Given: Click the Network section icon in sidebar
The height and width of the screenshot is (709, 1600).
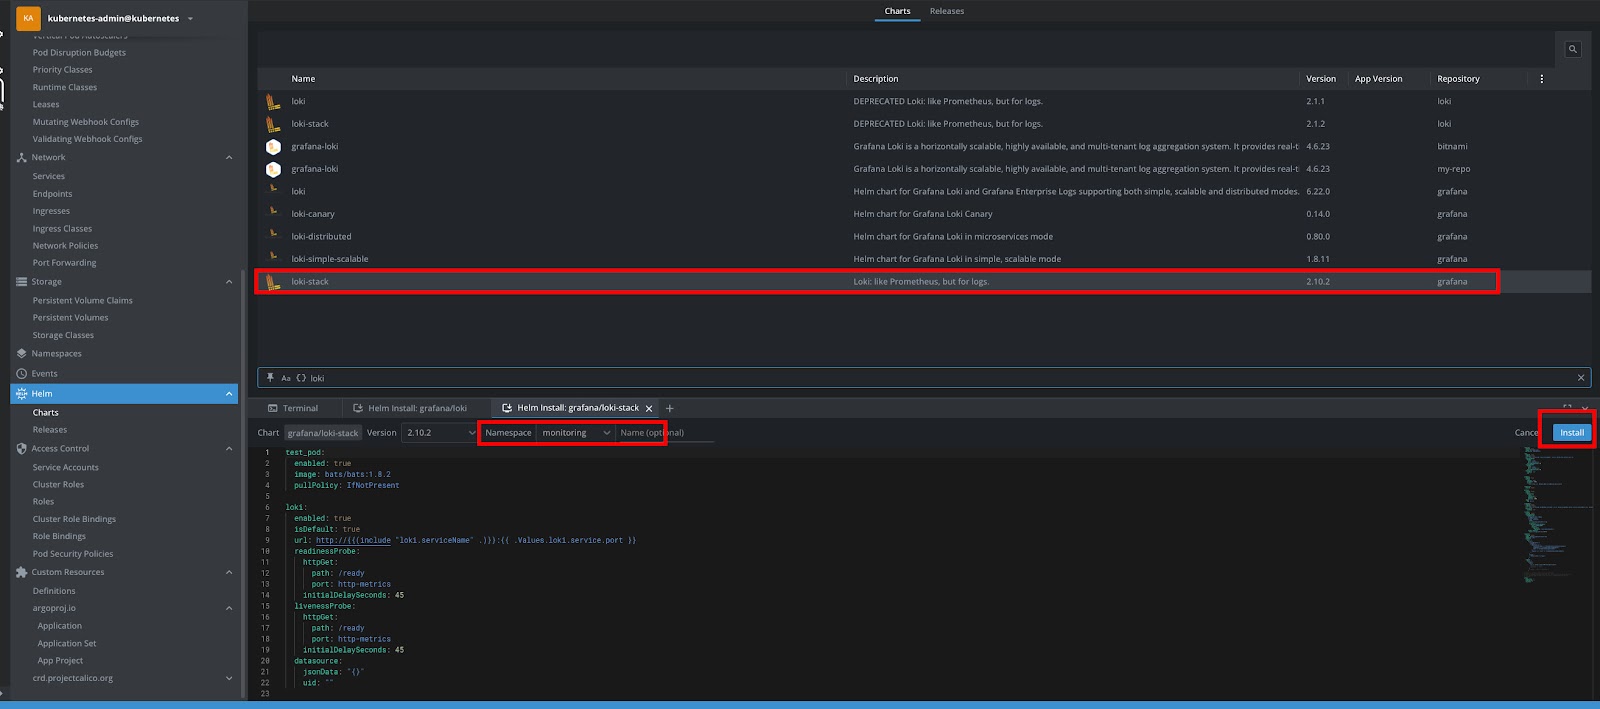Looking at the screenshot, I should [21, 157].
